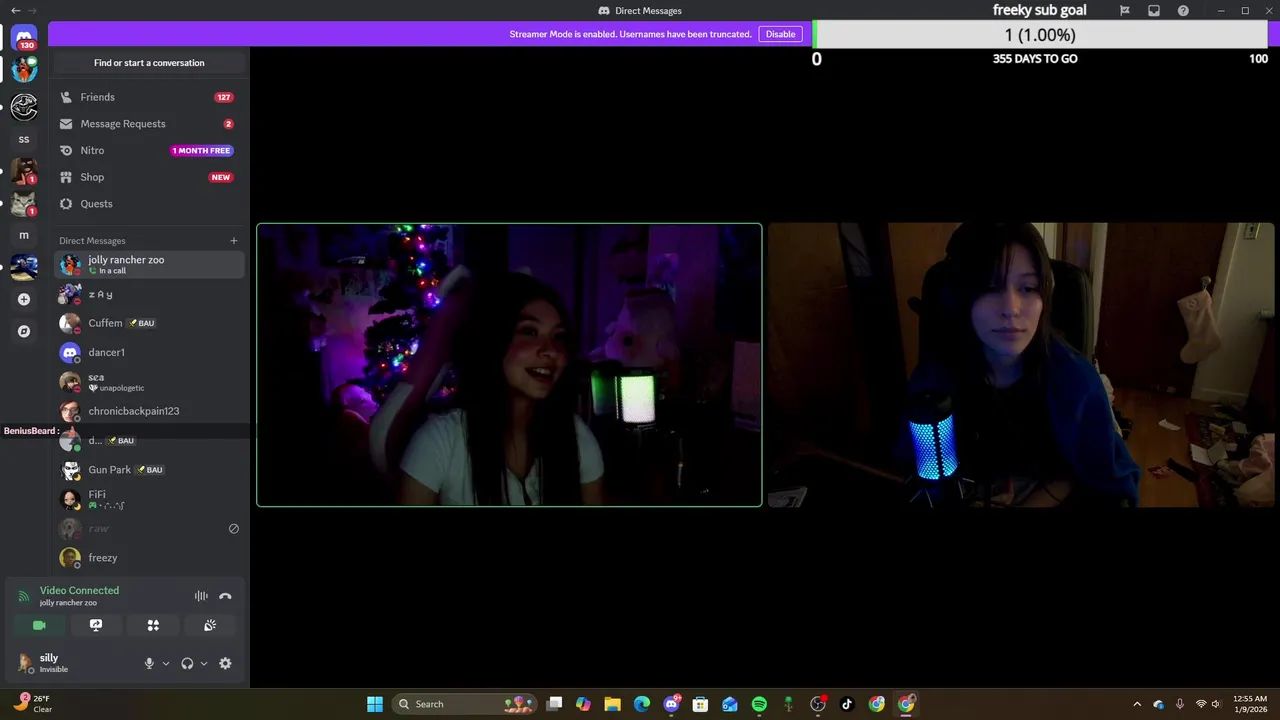This screenshot has width=1280, height=720.
Task: Show hidden system tray icons
Action: coord(1137,704)
